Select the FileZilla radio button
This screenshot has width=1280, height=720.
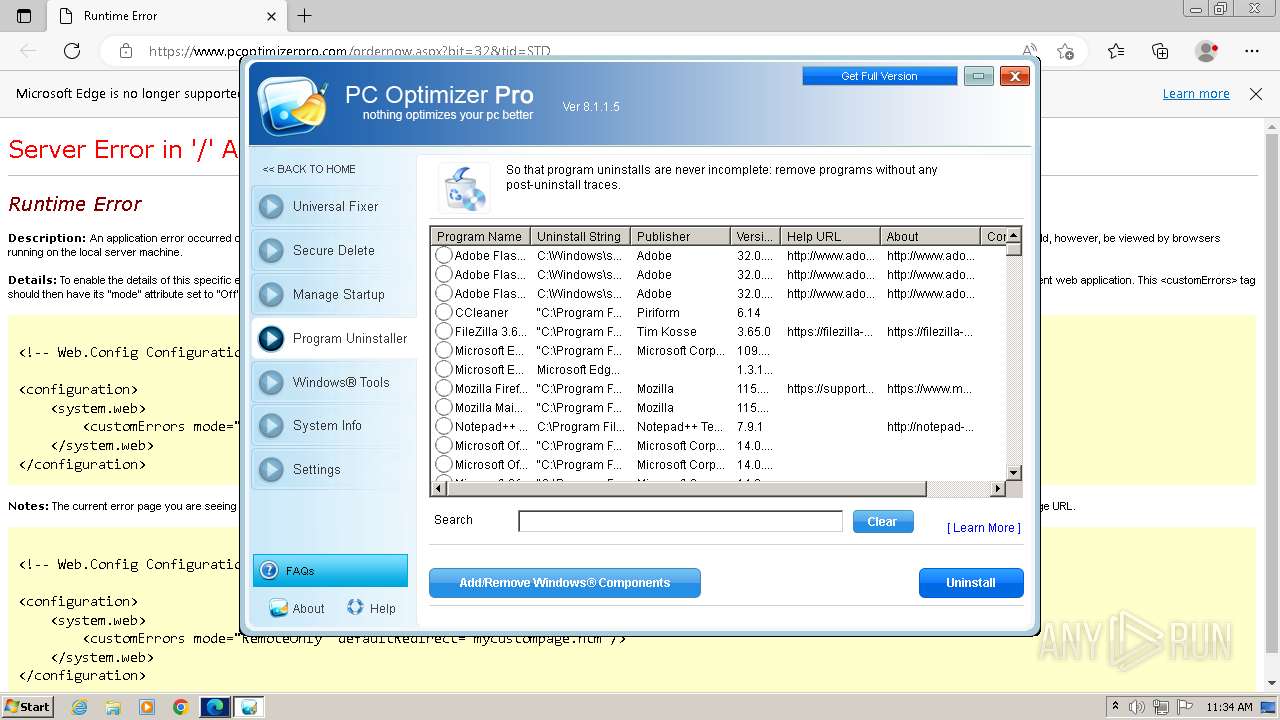click(x=444, y=332)
